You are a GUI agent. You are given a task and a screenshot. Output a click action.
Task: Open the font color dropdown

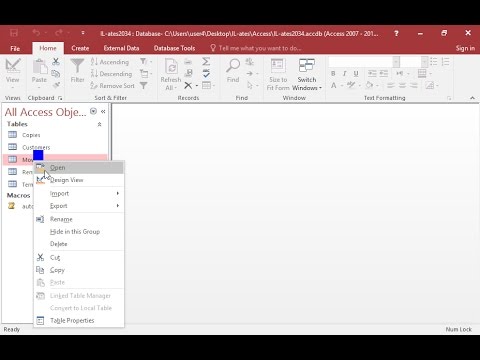342,86
